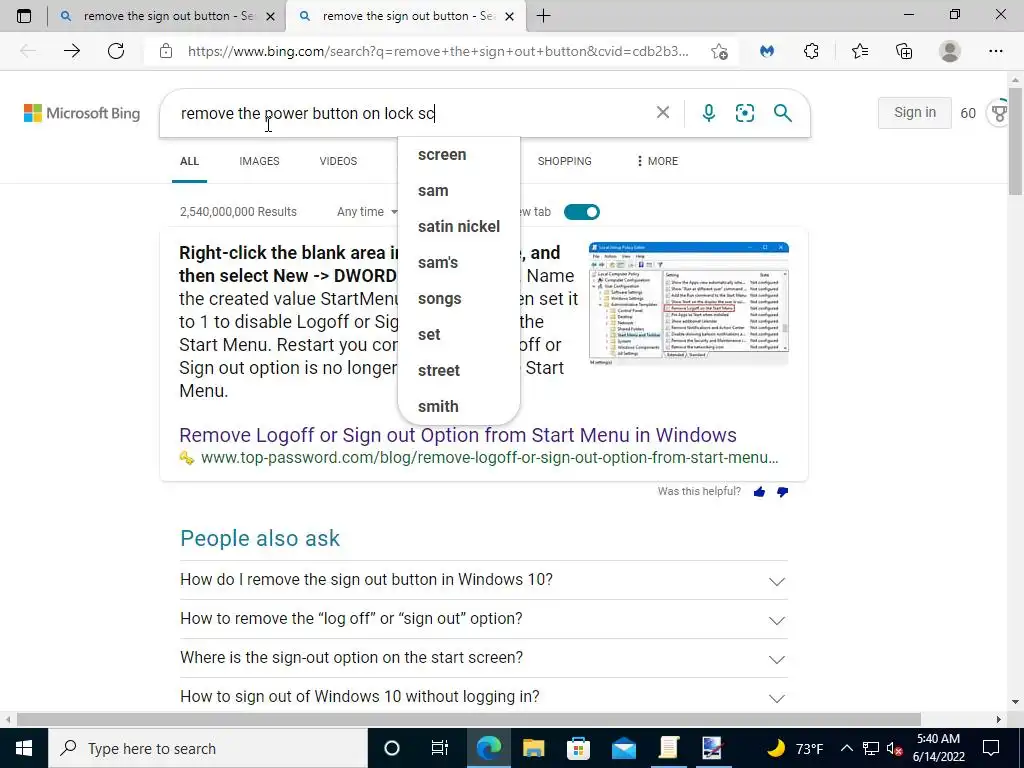Close the active second search tab
The image size is (1024, 768).
point(509,16)
